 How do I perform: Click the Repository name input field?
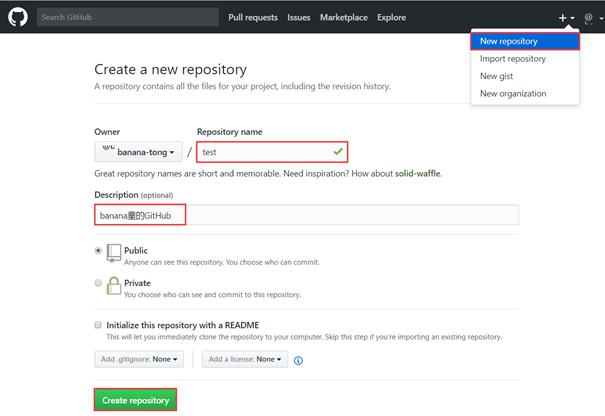(272, 152)
